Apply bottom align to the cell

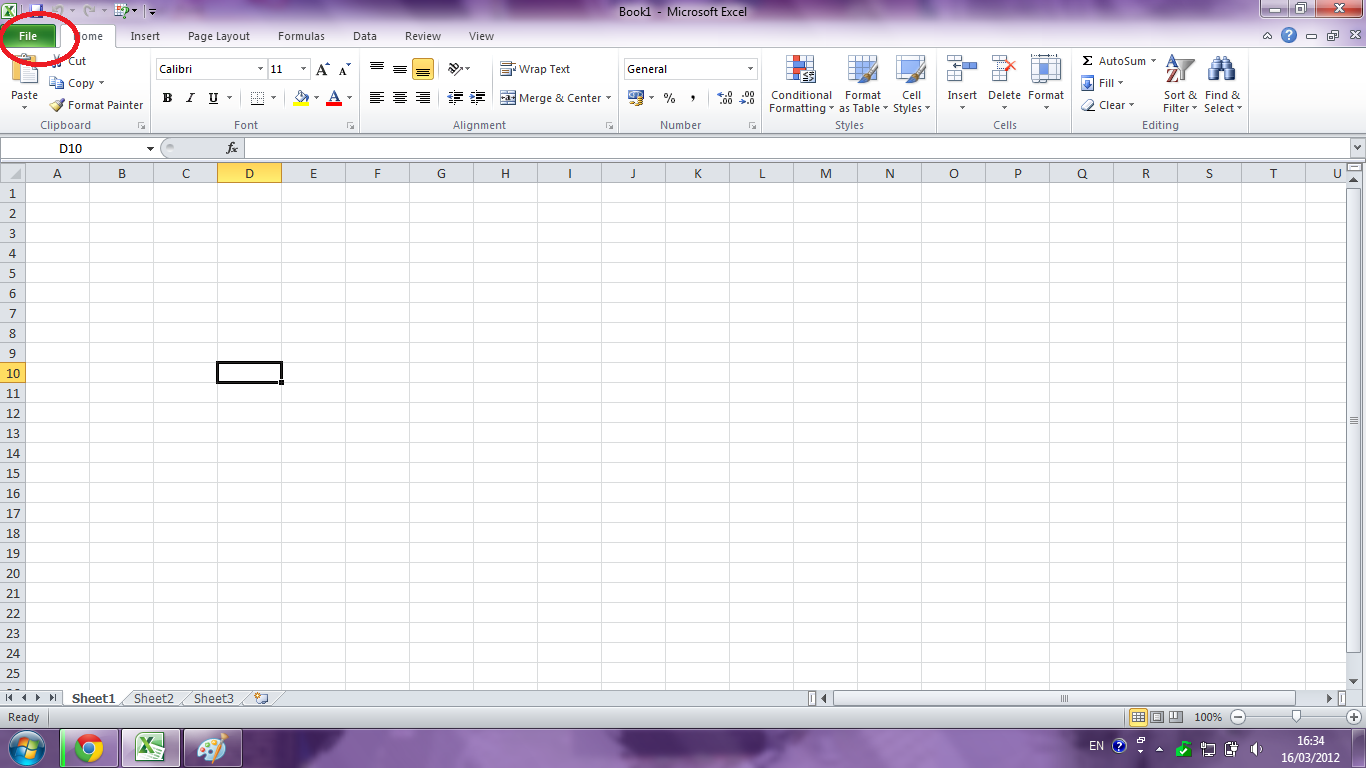coord(423,69)
